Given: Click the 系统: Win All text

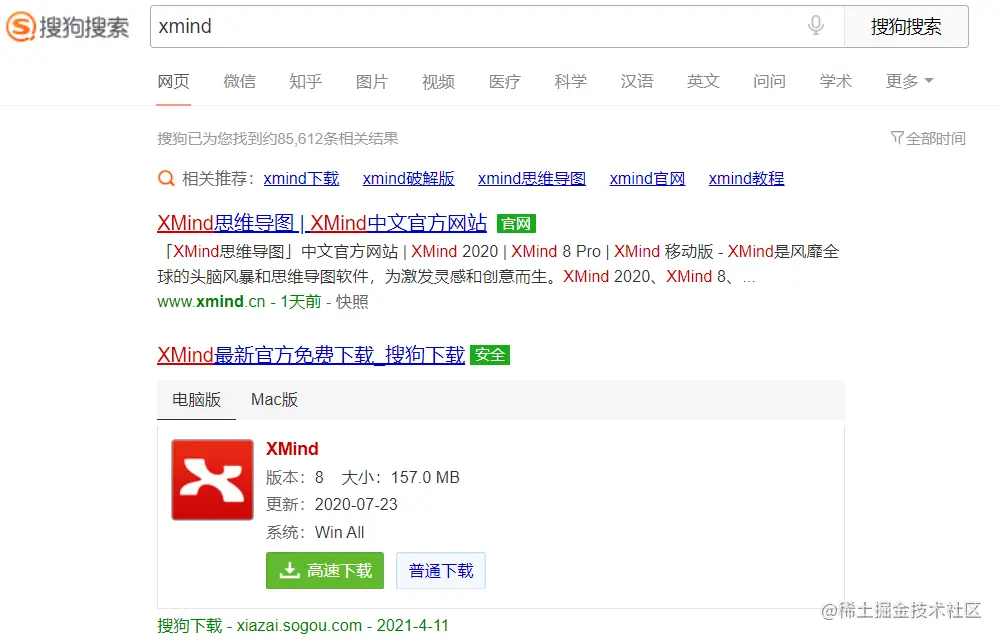Looking at the screenshot, I should point(315,532).
